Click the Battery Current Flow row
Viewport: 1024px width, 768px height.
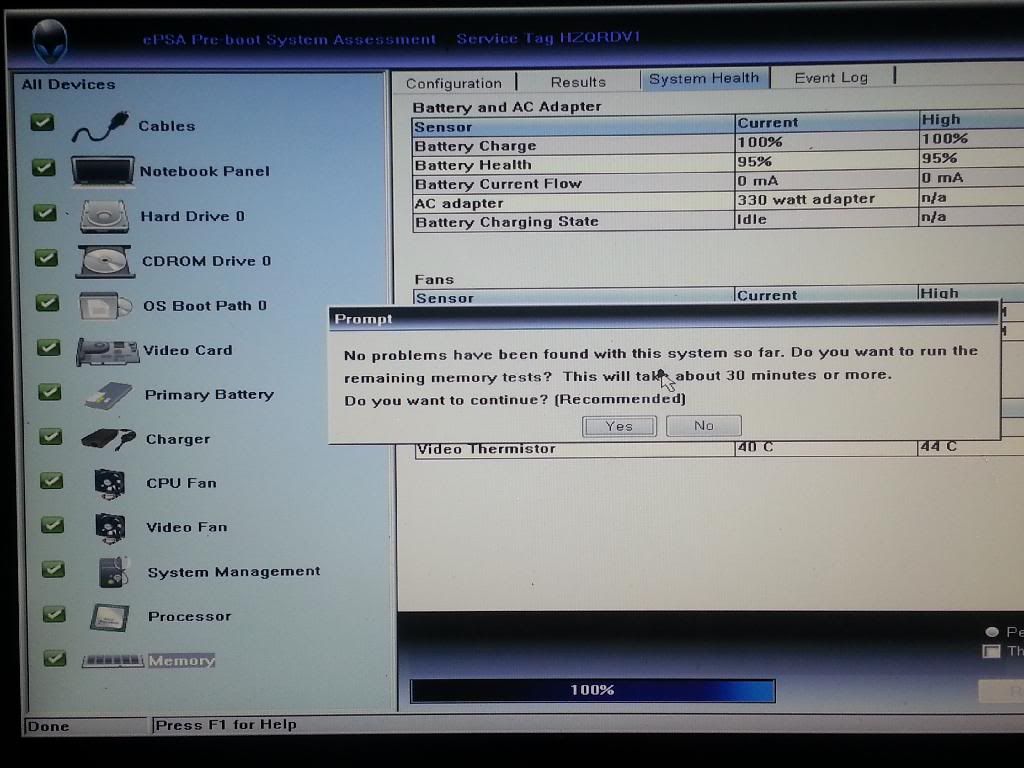[718, 182]
